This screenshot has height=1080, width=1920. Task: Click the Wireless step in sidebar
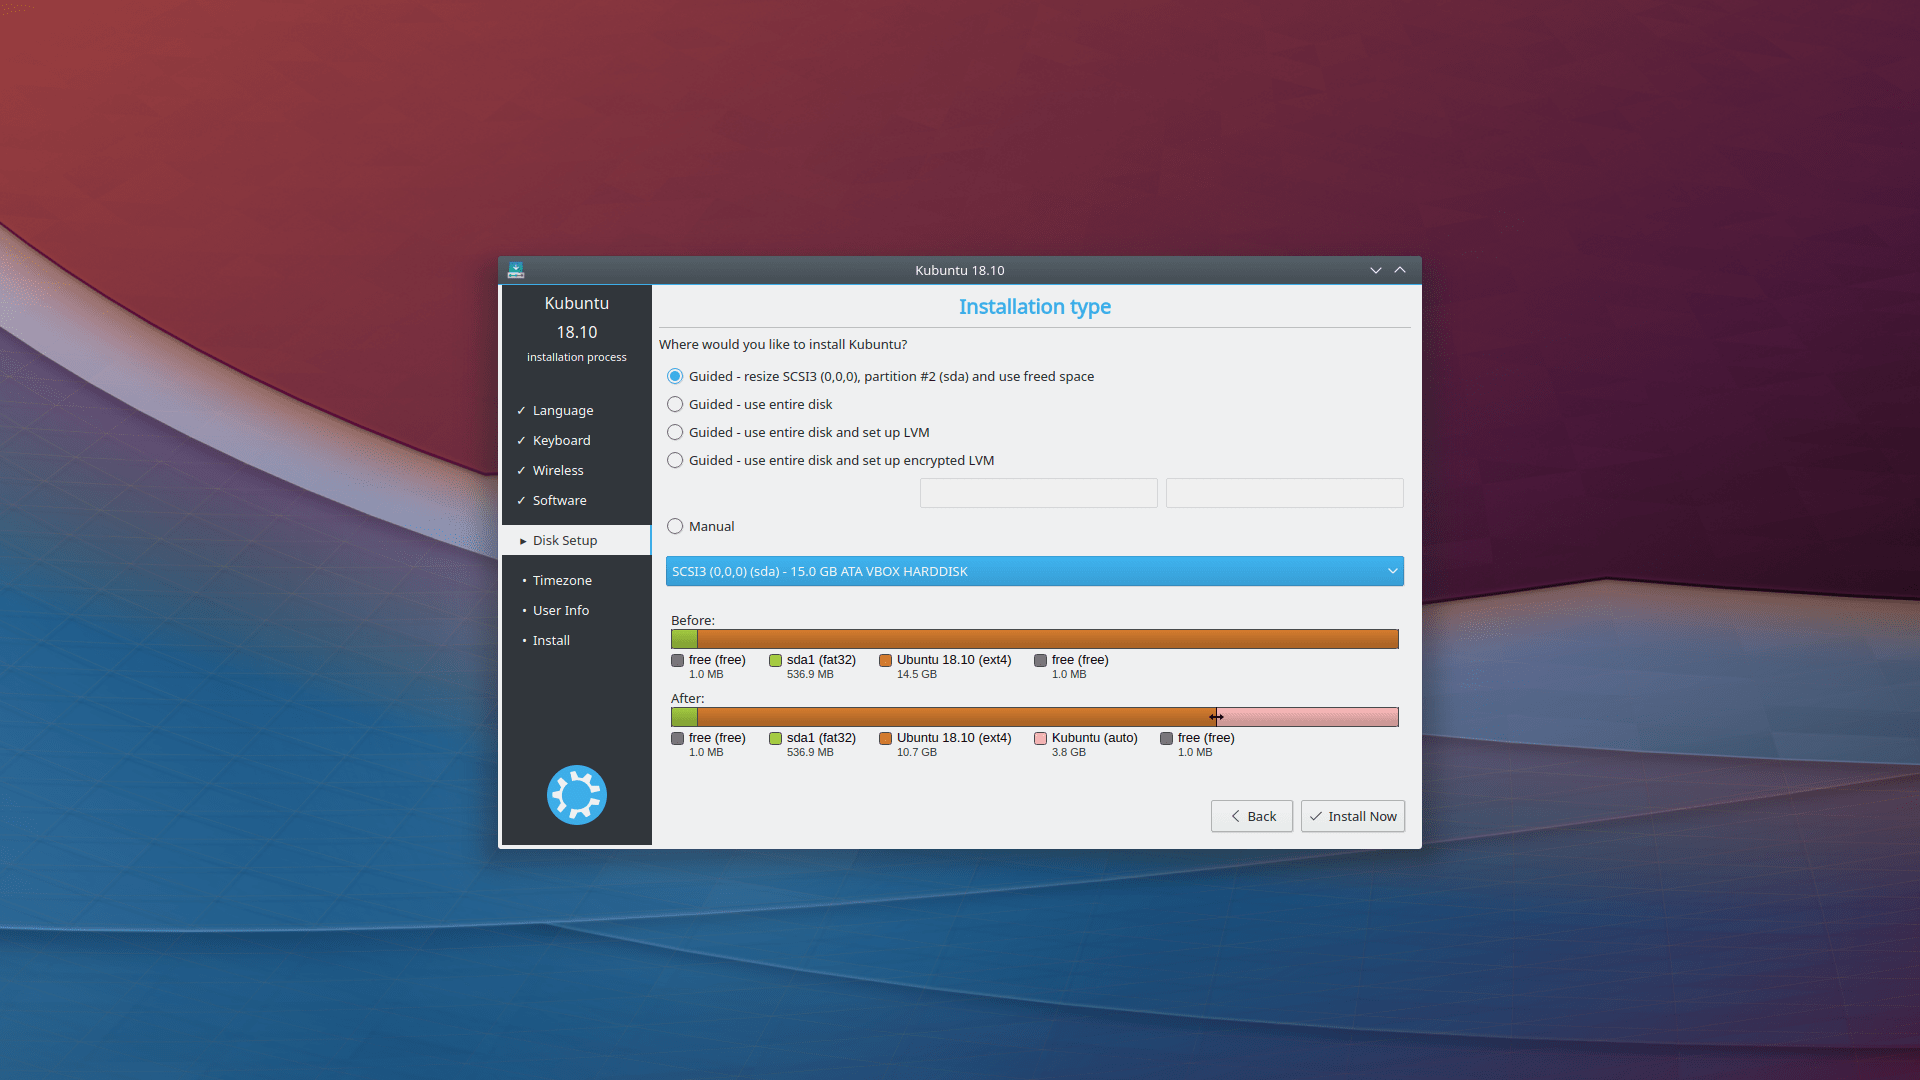(x=558, y=470)
